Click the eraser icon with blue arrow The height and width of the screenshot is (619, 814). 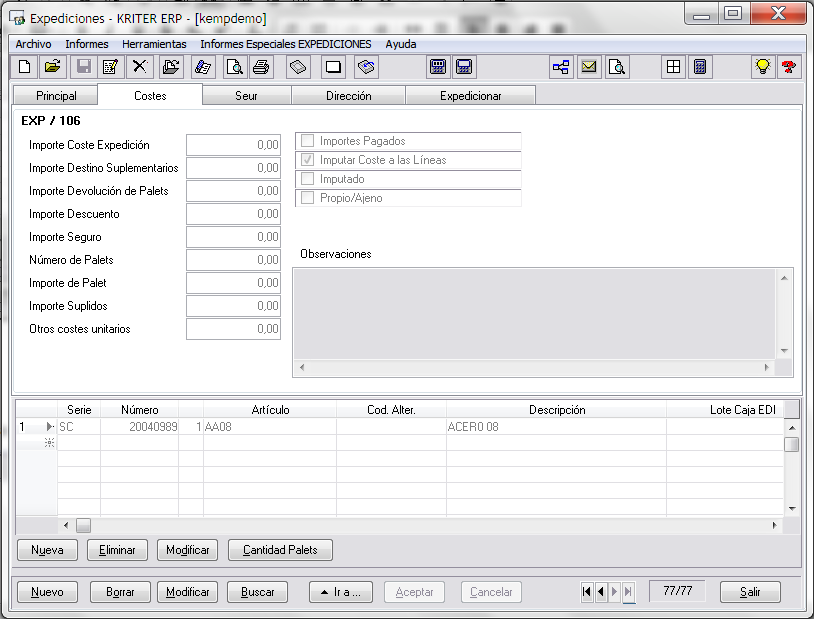[x=367, y=67]
